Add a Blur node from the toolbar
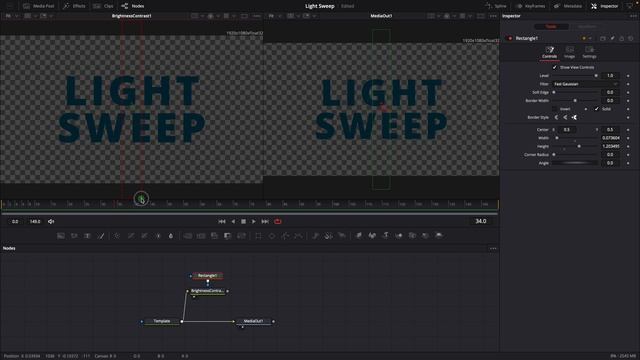The width and height of the screenshot is (640, 360). [171, 236]
